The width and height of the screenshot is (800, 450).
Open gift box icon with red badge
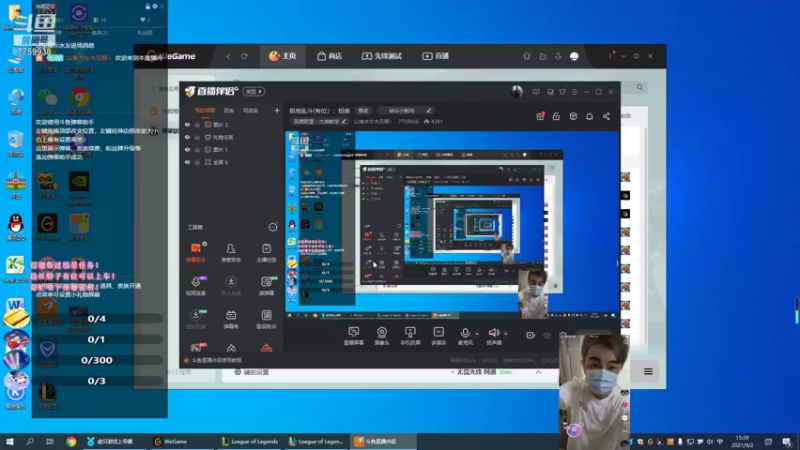point(540,116)
